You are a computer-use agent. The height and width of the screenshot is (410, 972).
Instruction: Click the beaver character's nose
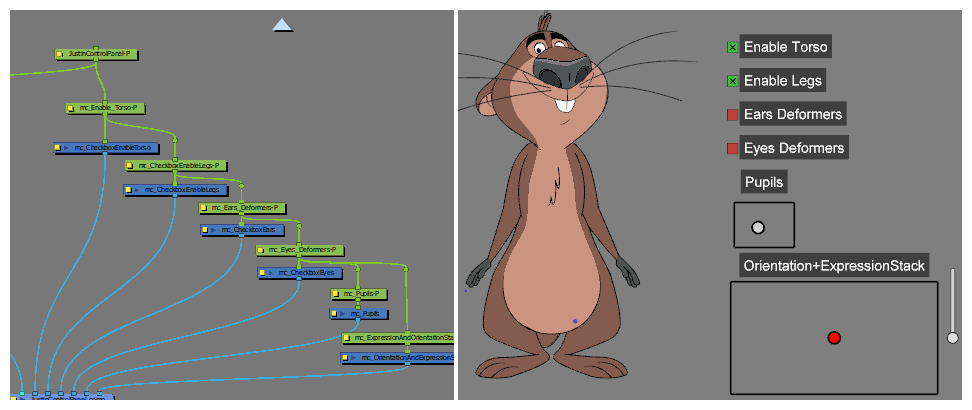(x=561, y=71)
